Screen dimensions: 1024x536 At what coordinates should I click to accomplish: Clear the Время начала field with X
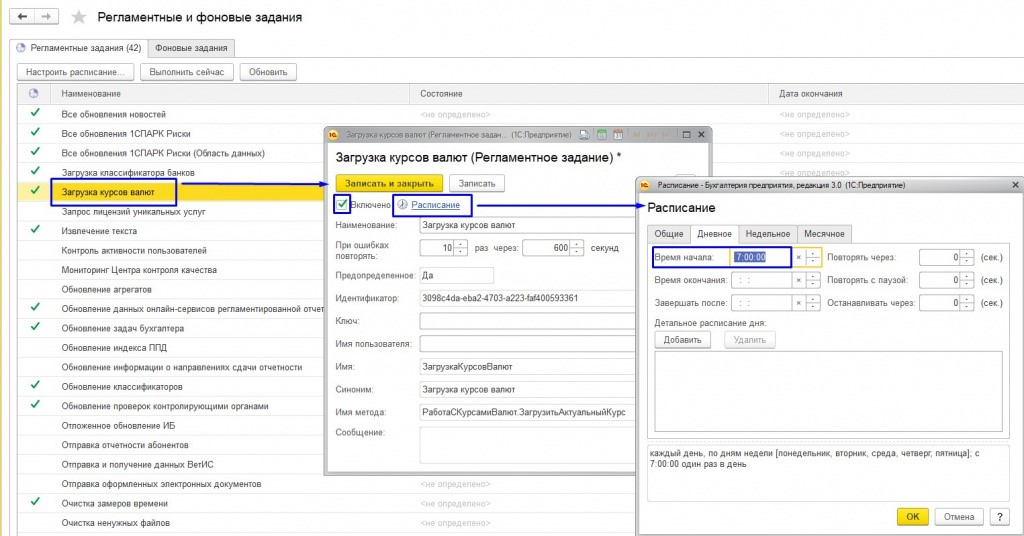(799, 257)
